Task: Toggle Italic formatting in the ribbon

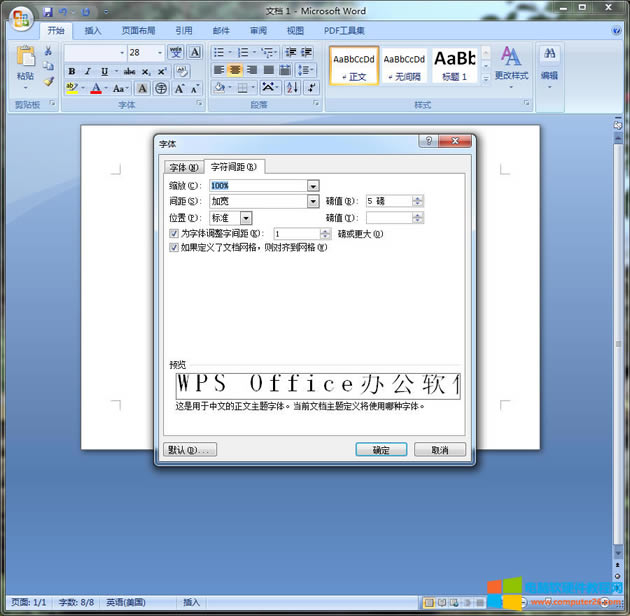Action: 88,71
